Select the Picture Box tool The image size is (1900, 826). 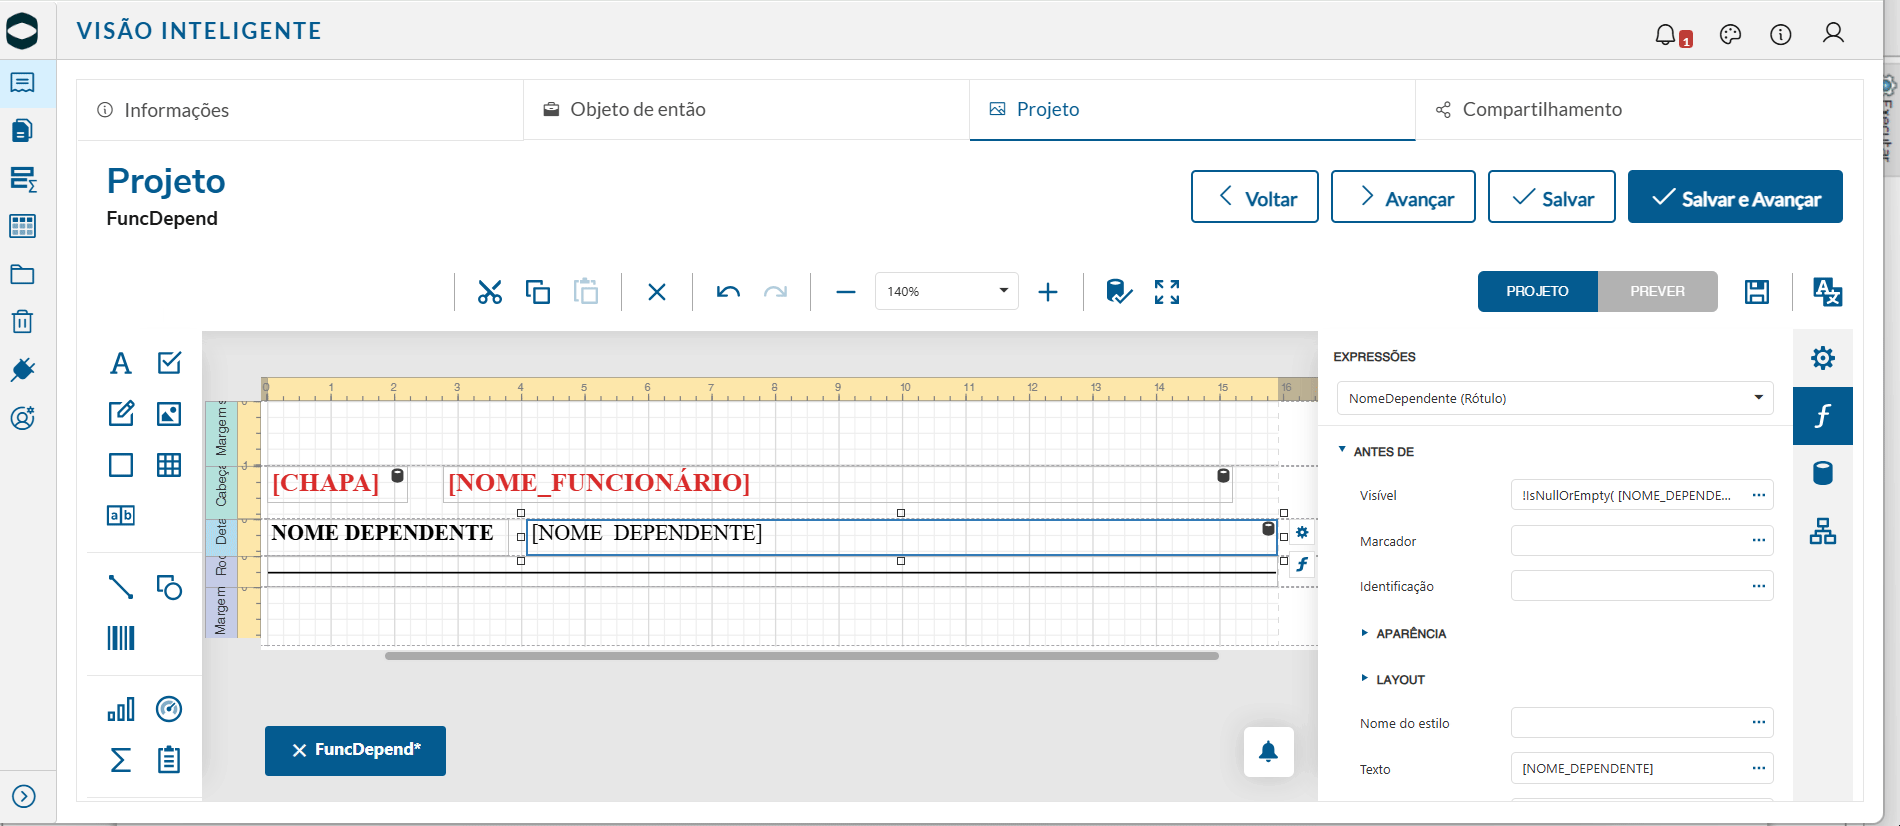(x=169, y=413)
